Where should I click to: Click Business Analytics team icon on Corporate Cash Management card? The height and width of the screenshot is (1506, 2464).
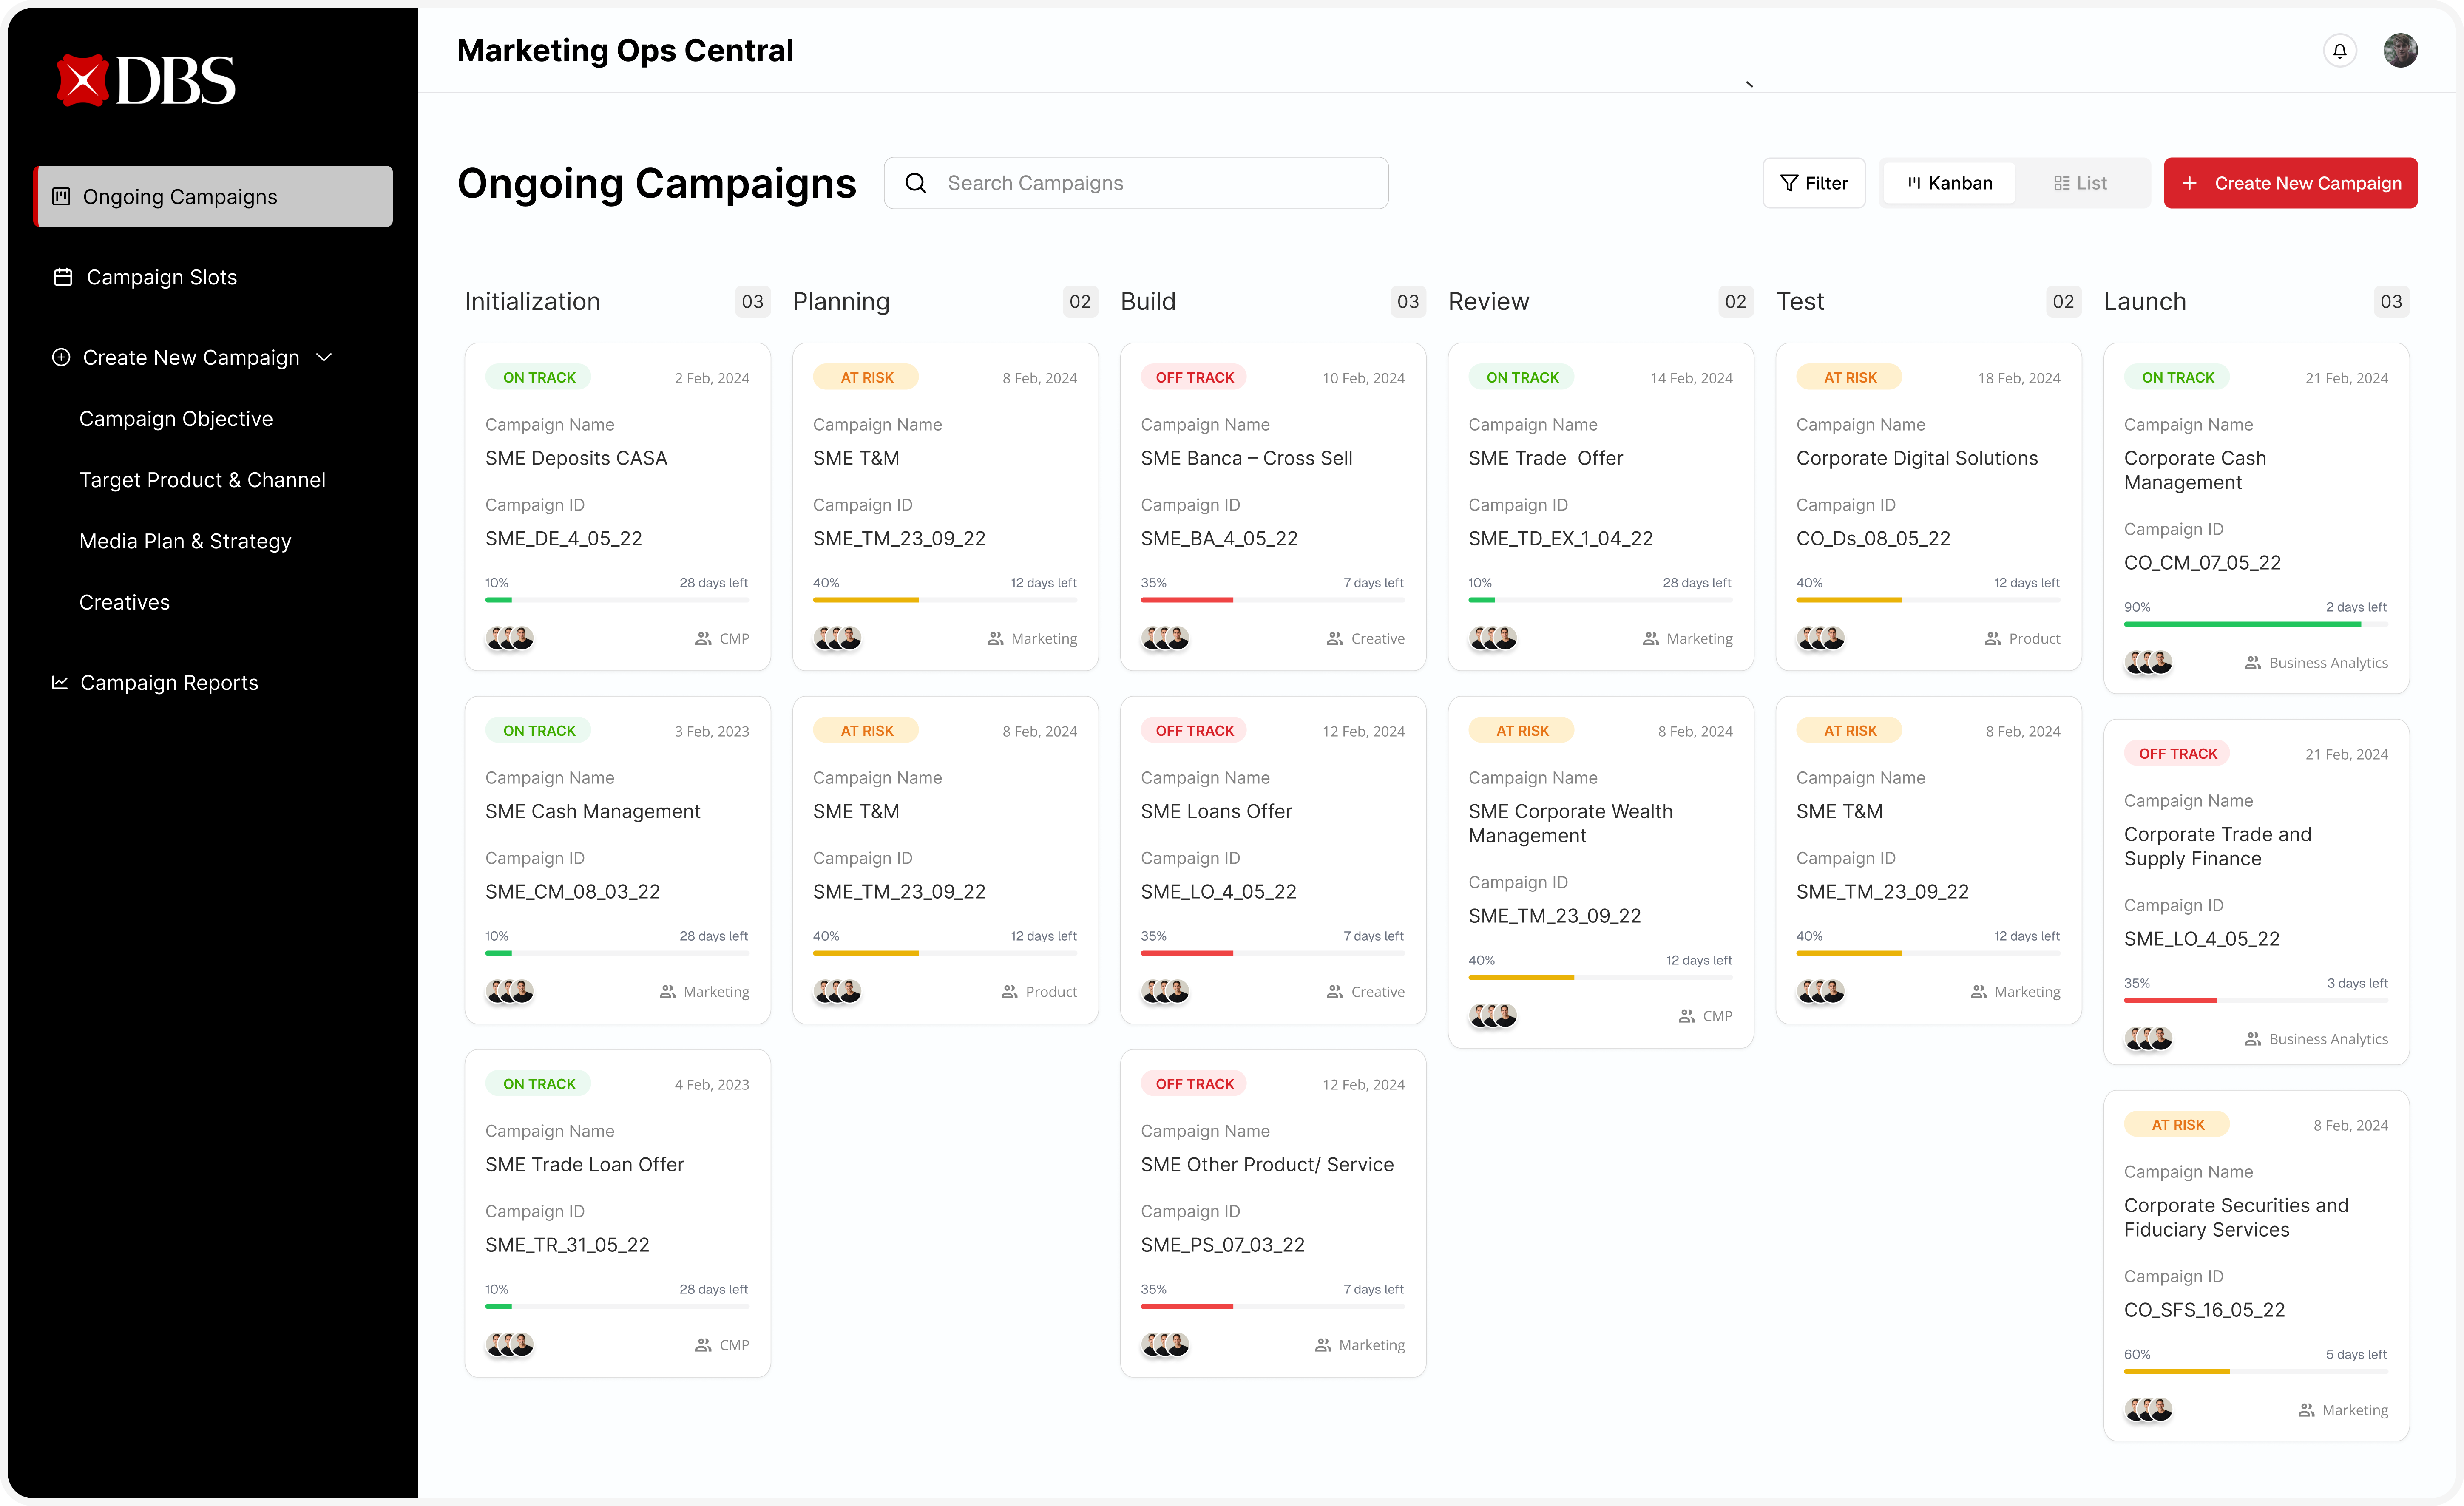pos(2253,663)
